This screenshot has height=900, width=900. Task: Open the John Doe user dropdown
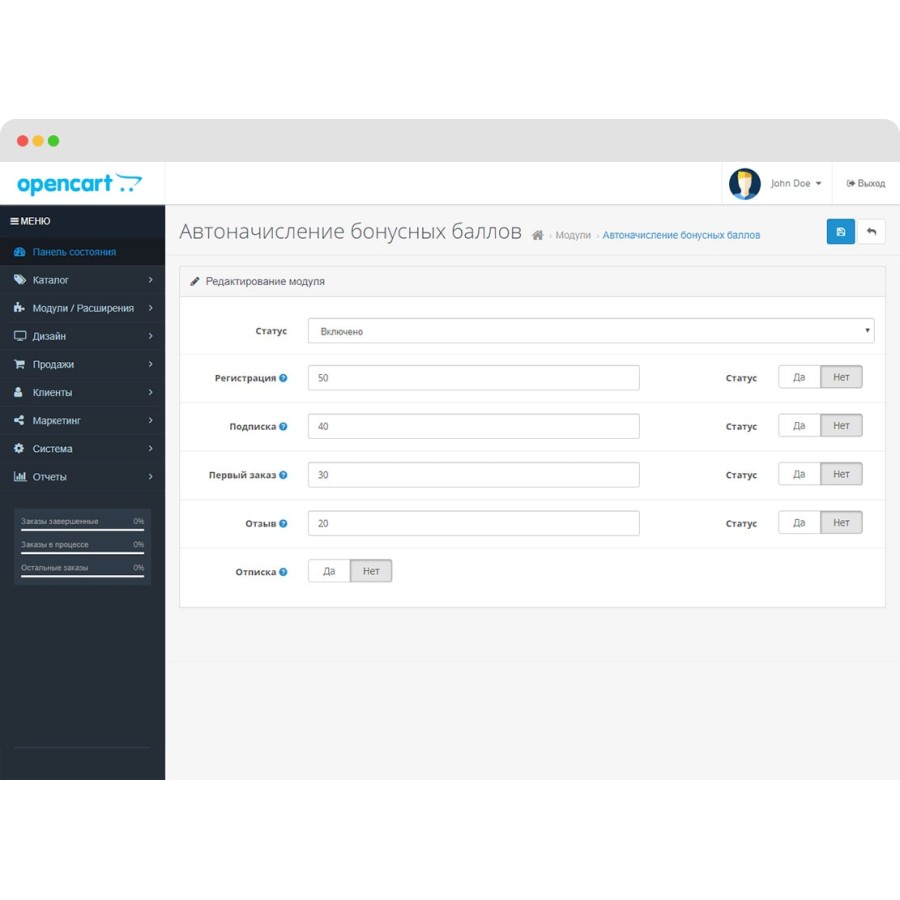point(796,184)
